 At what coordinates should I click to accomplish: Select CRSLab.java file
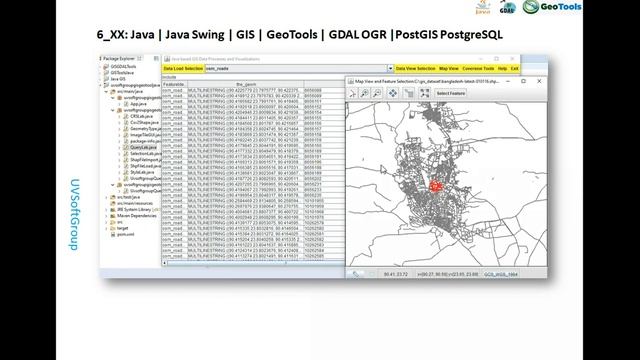[141, 116]
